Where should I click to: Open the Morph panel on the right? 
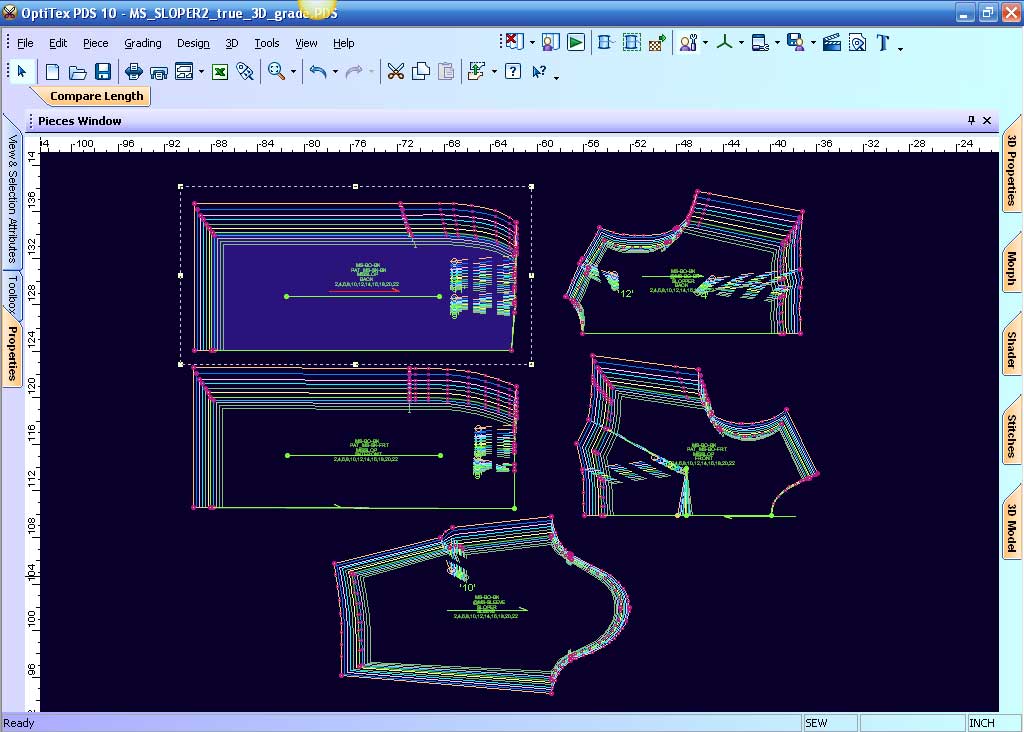[1010, 265]
